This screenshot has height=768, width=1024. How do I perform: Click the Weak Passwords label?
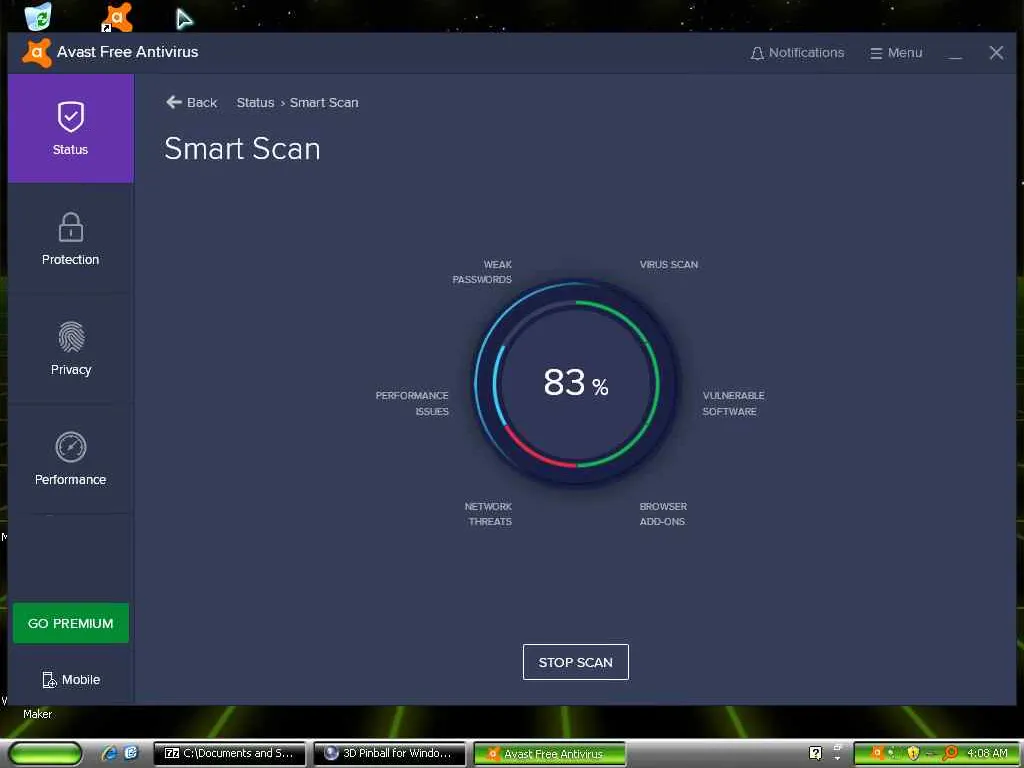482,272
